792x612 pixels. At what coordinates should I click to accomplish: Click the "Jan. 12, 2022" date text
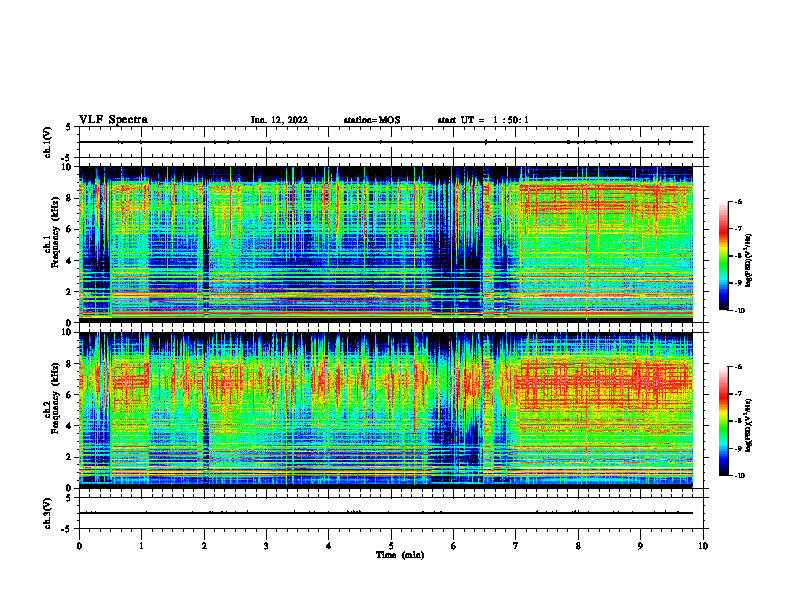[x=279, y=120]
